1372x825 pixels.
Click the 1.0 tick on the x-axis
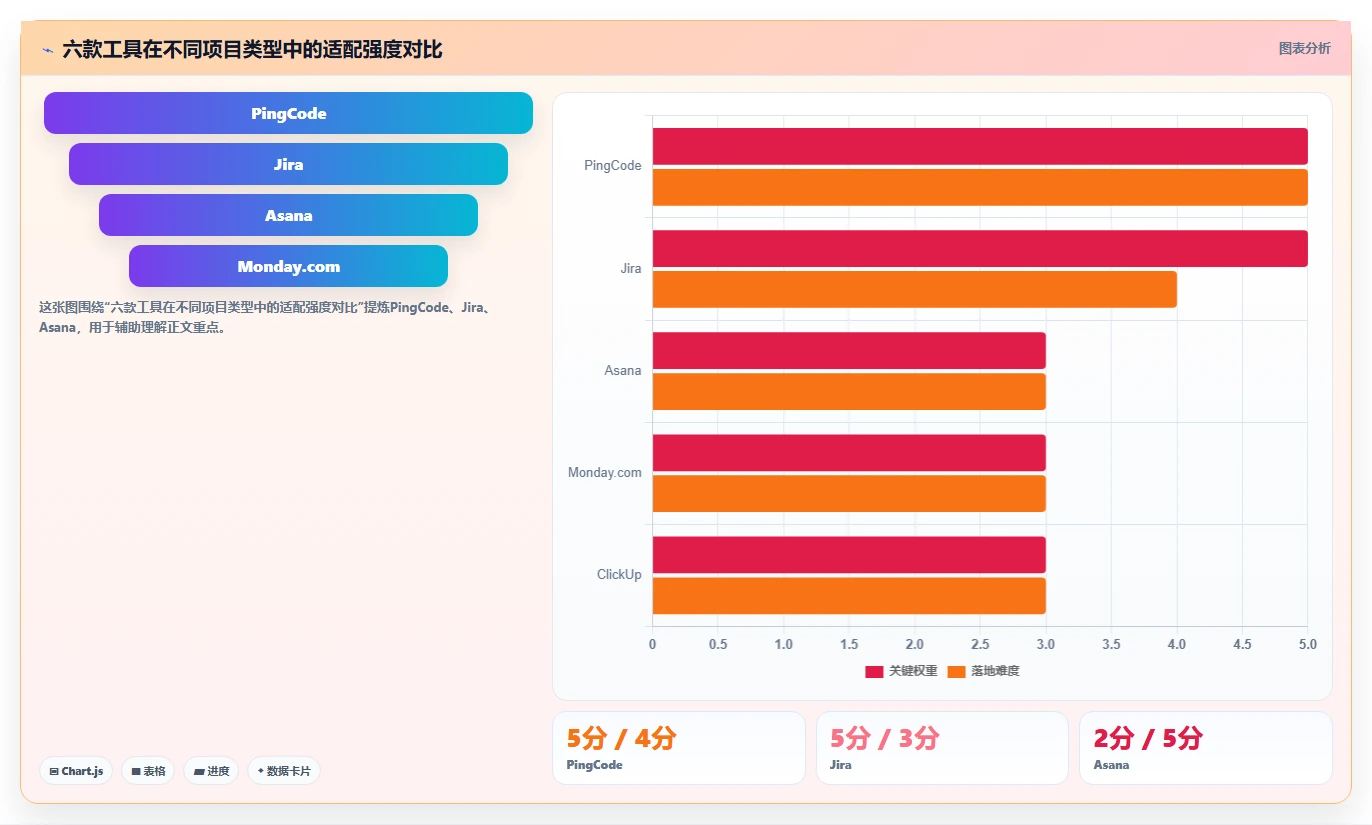[783, 644]
